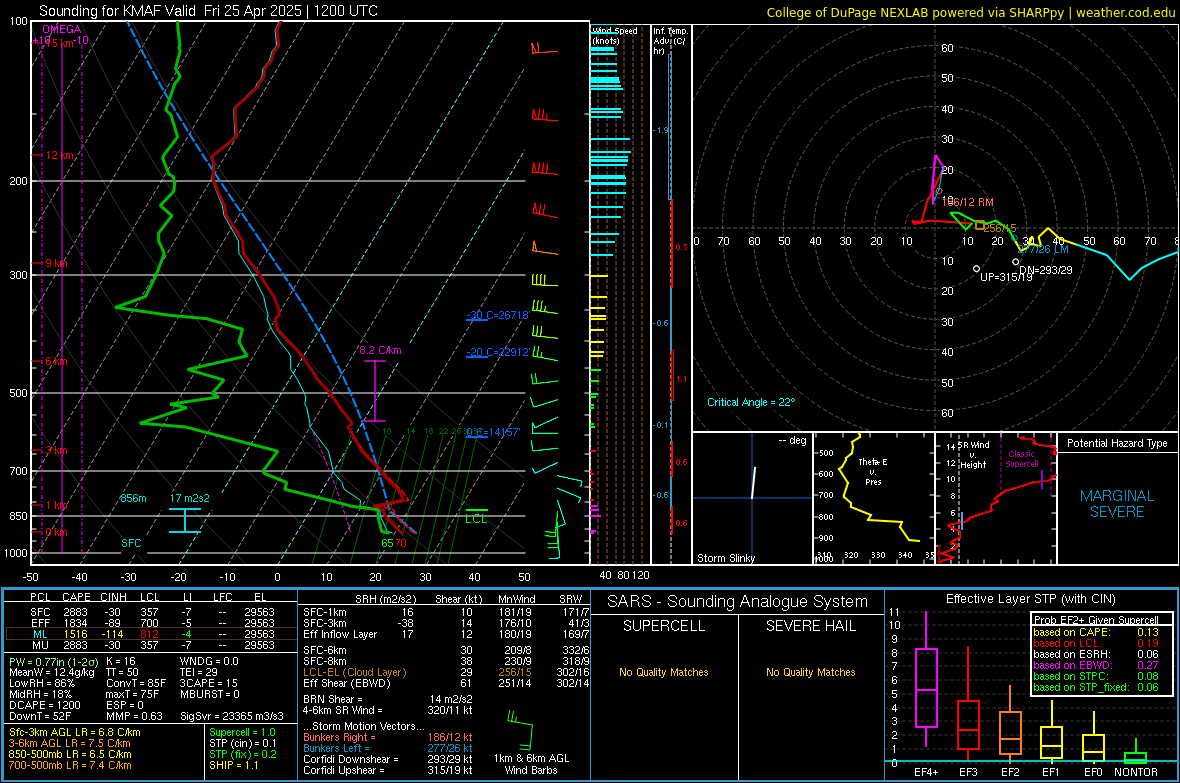This screenshot has height=783, width=1180.
Task: Select the 'Wind Speed (knots)' panel header
Action: point(615,35)
